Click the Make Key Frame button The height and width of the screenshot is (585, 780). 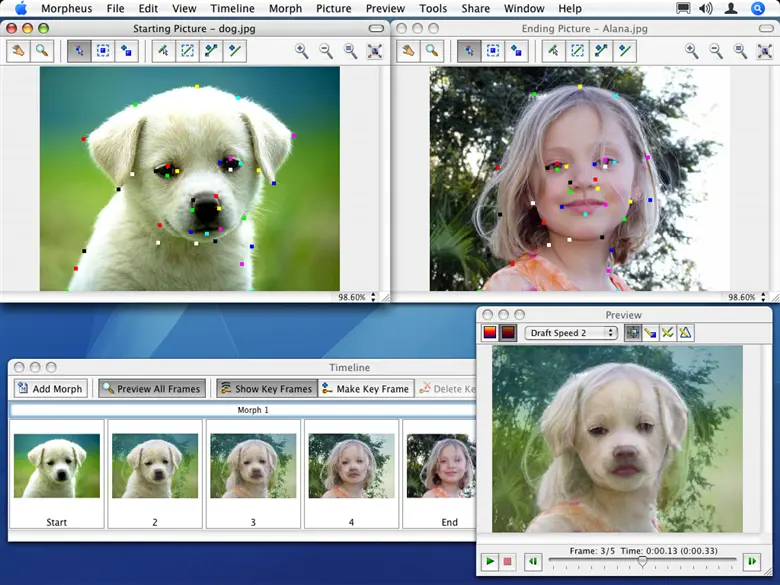365,389
